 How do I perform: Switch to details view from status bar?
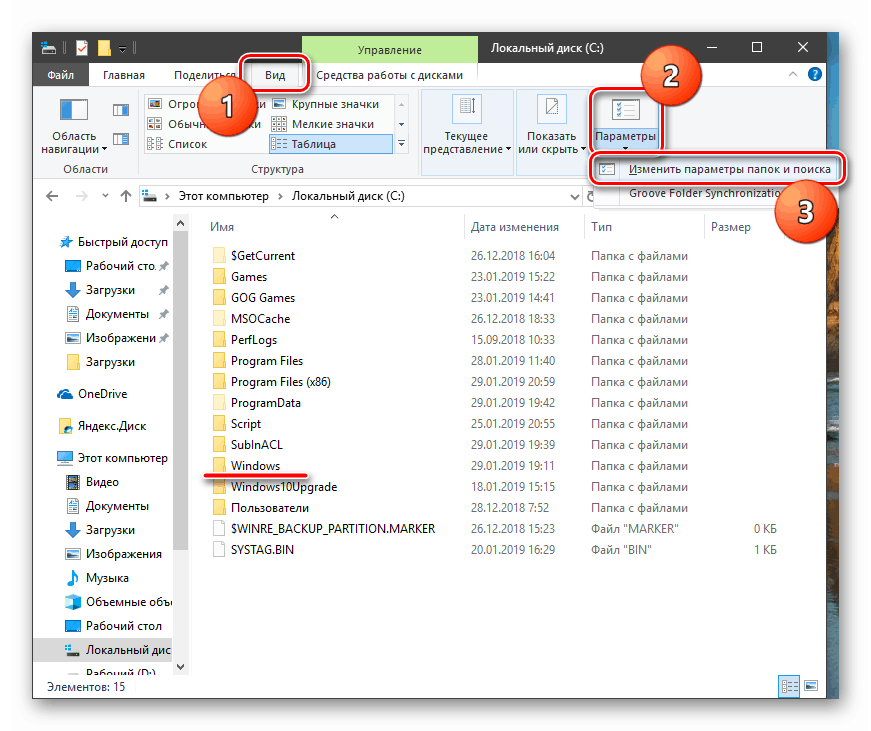[x=789, y=686]
